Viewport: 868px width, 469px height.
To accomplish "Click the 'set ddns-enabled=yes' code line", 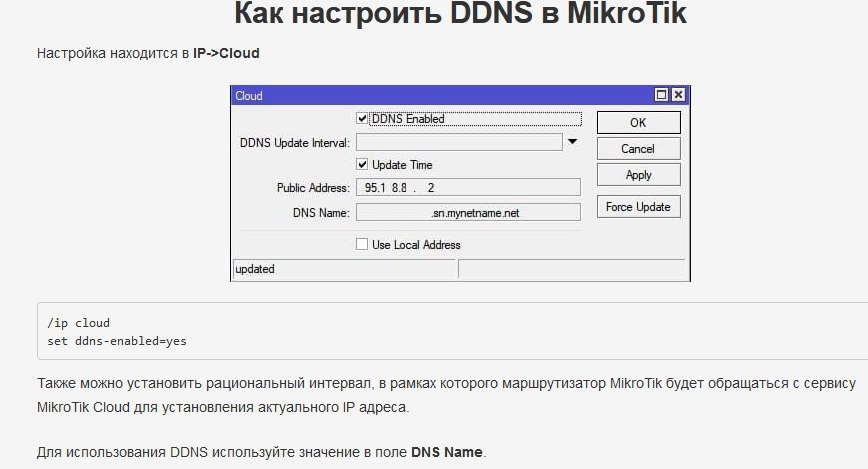I will (117, 341).
